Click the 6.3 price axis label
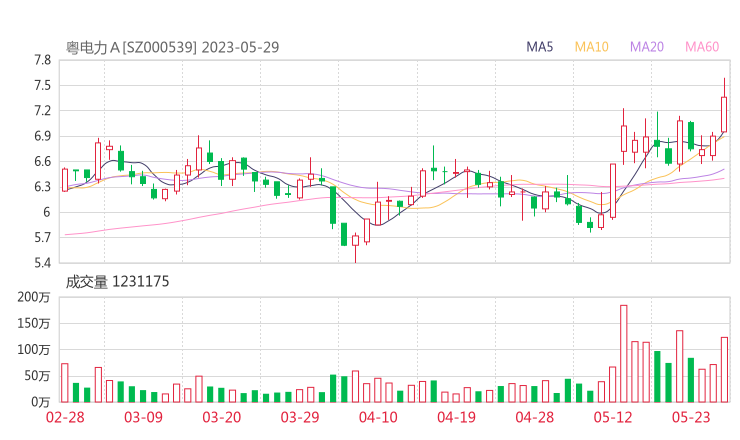 coord(42,187)
